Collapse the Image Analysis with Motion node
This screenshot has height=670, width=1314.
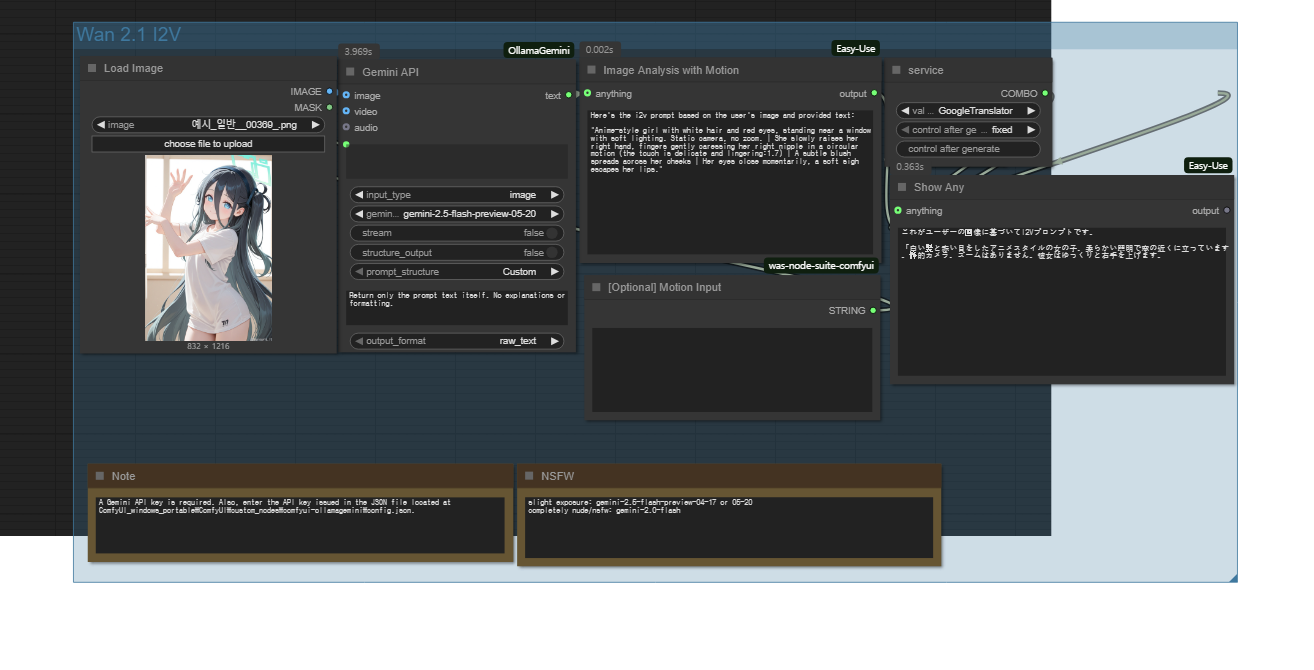click(592, 70)
